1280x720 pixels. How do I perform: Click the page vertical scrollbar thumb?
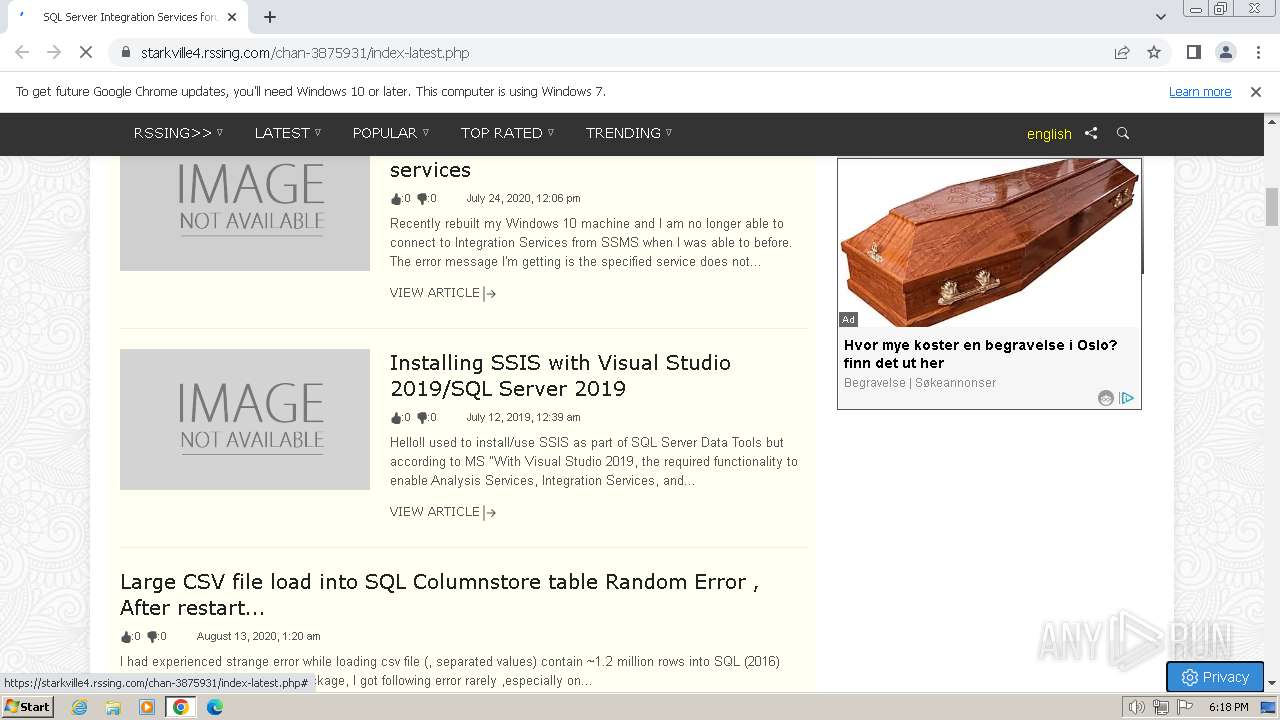(x=1272, y=207)
